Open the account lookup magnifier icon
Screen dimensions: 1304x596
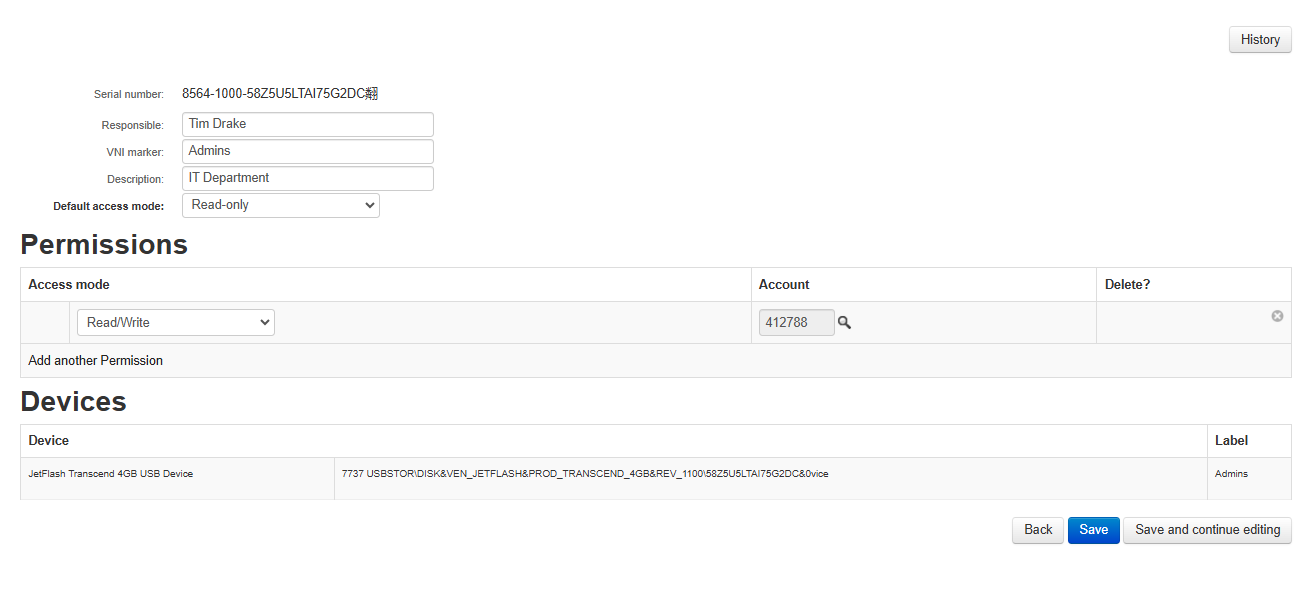click(x=845, y=322)
